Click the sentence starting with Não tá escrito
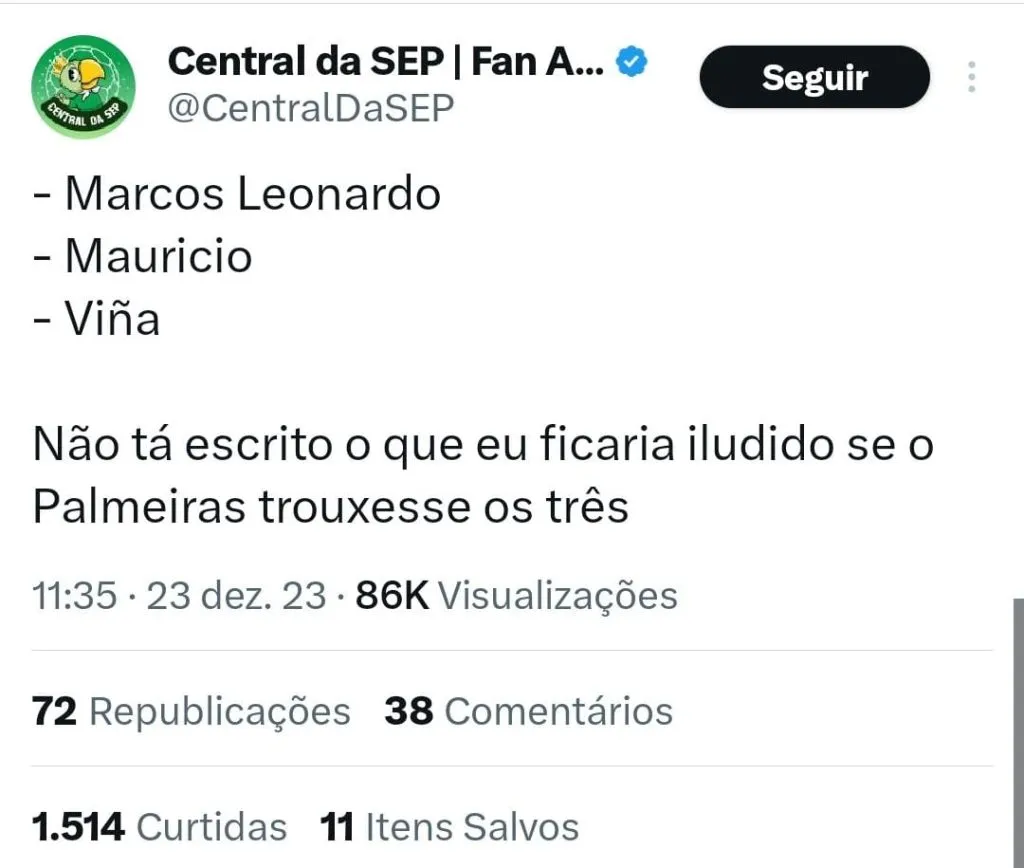Image resolution: width=1024 pixels, height=868 pixels. click(483, 444)
